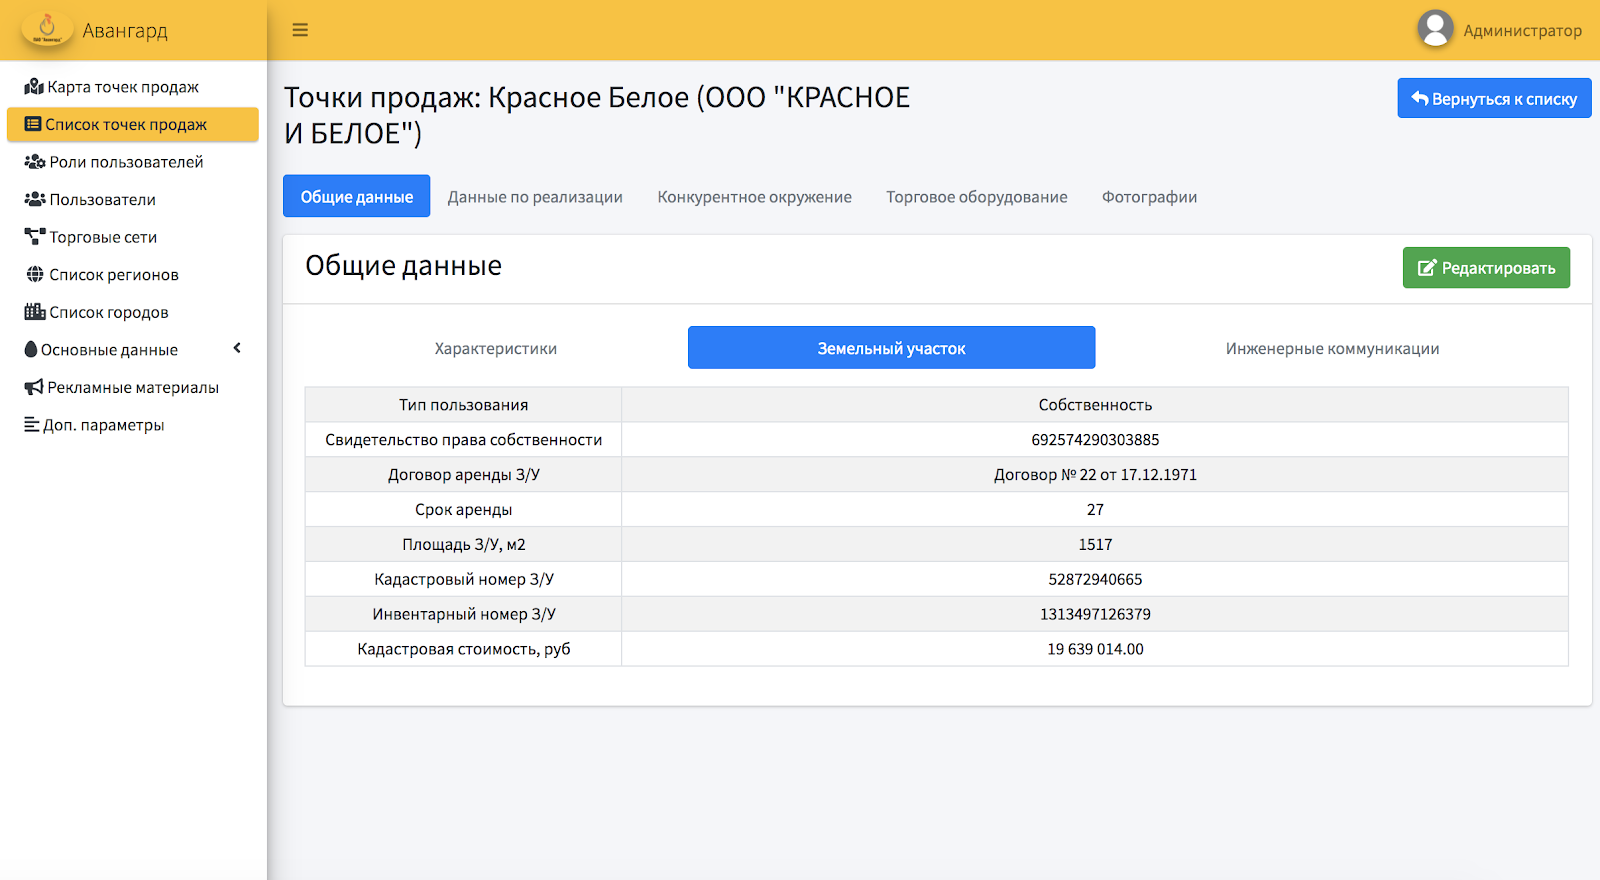Click Договор № 22 от 17.12.1971 cell
The height and width of the screenshot is (880, 1600).
click(1095, 475)
